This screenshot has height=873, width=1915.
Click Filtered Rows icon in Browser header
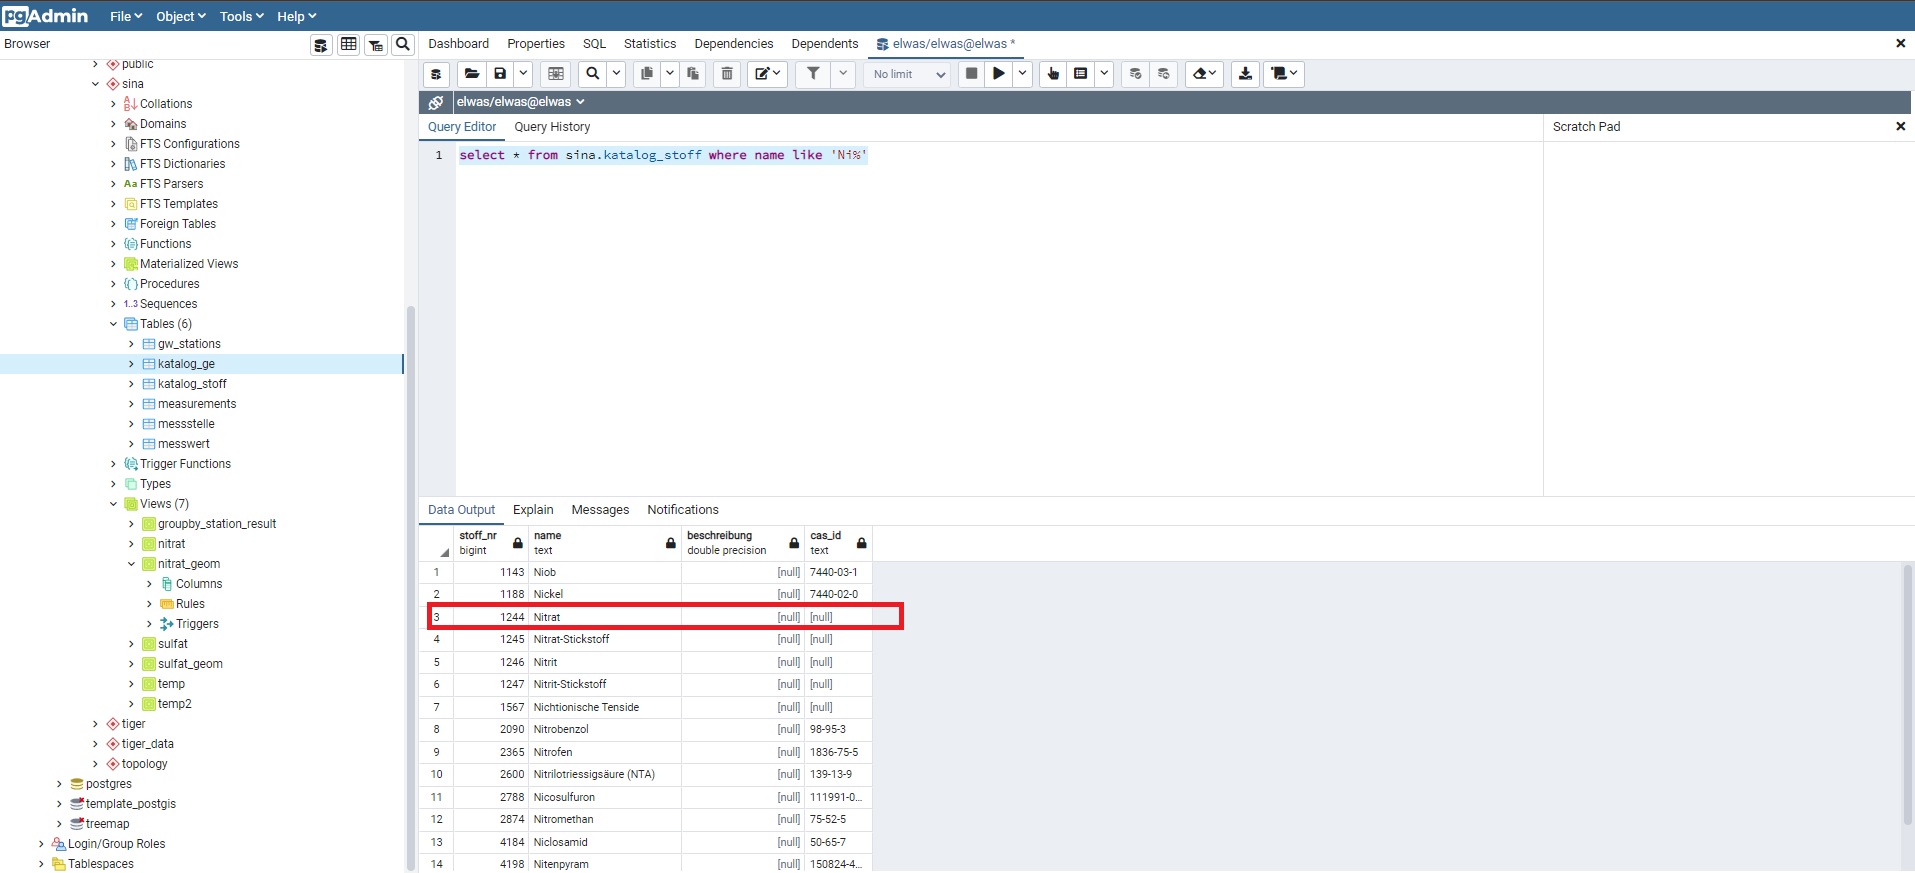(376, 45)
